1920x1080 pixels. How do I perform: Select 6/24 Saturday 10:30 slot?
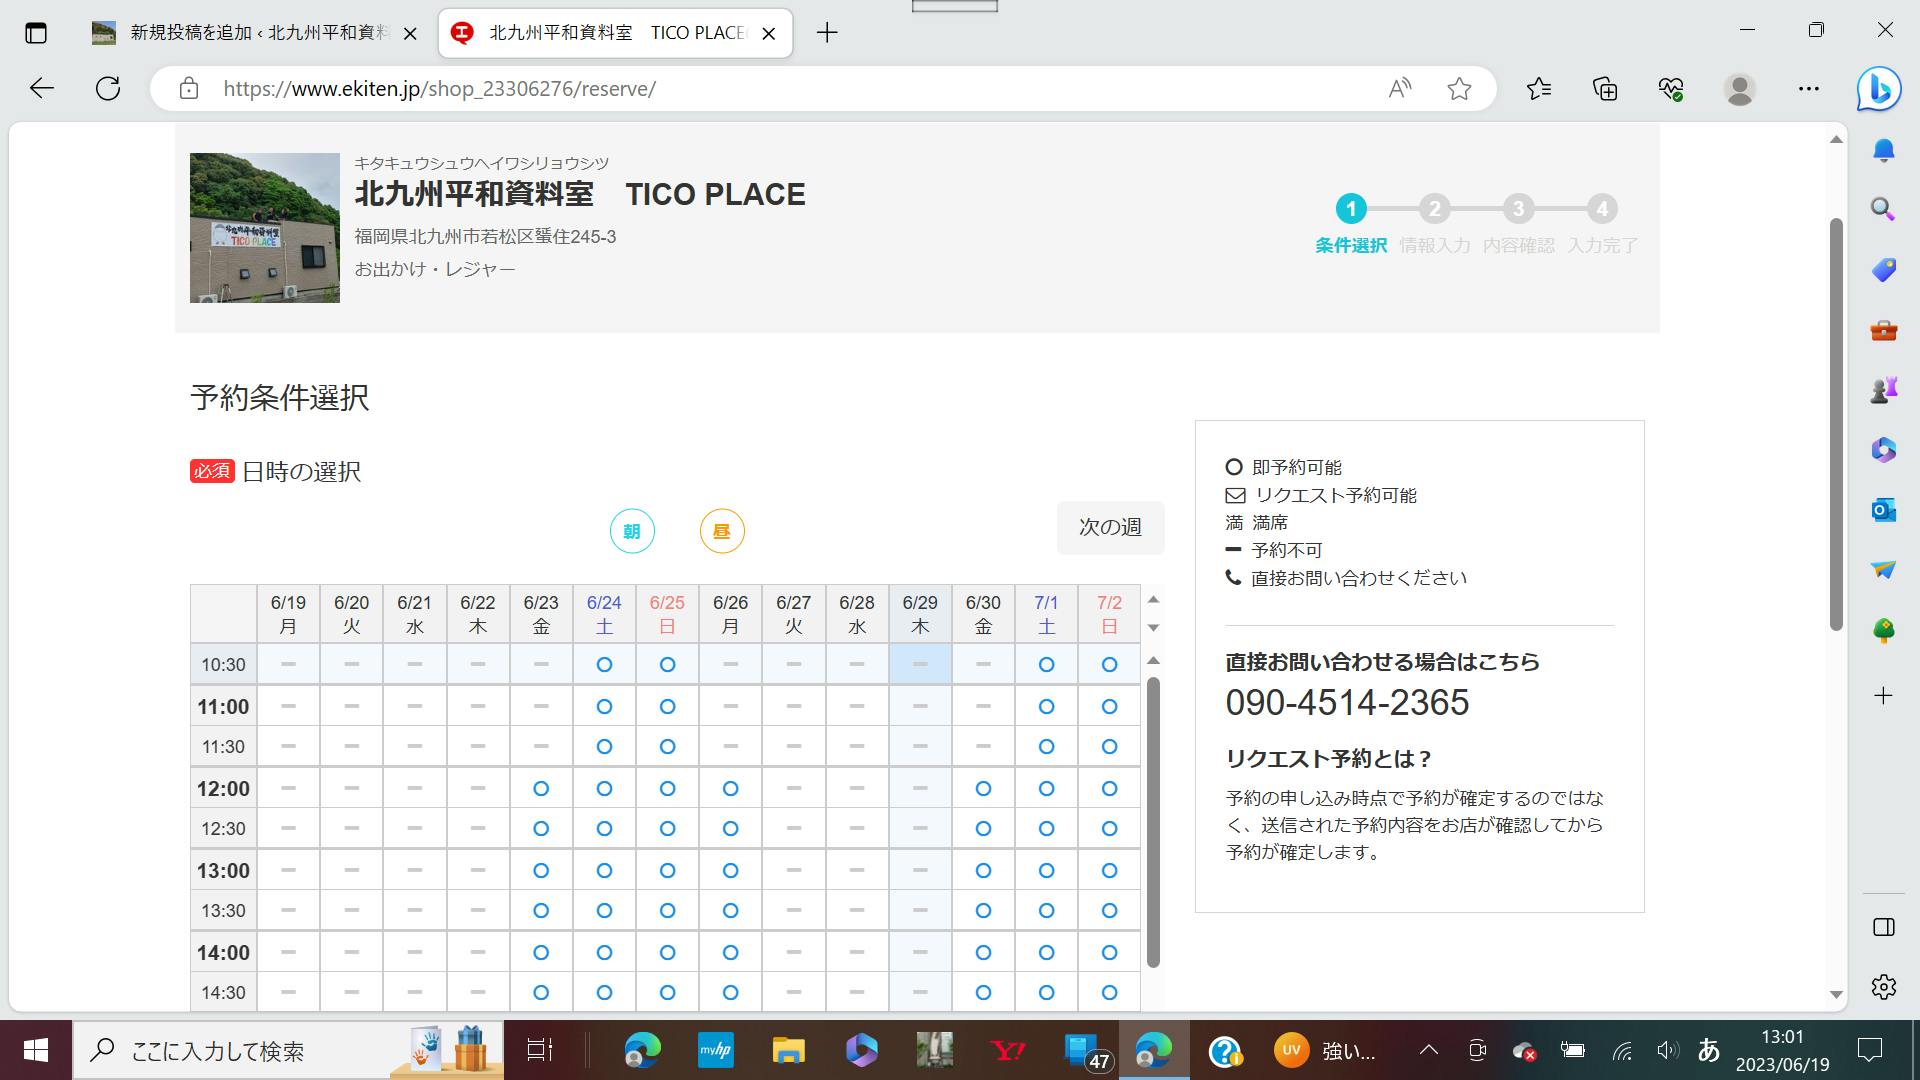604,665
